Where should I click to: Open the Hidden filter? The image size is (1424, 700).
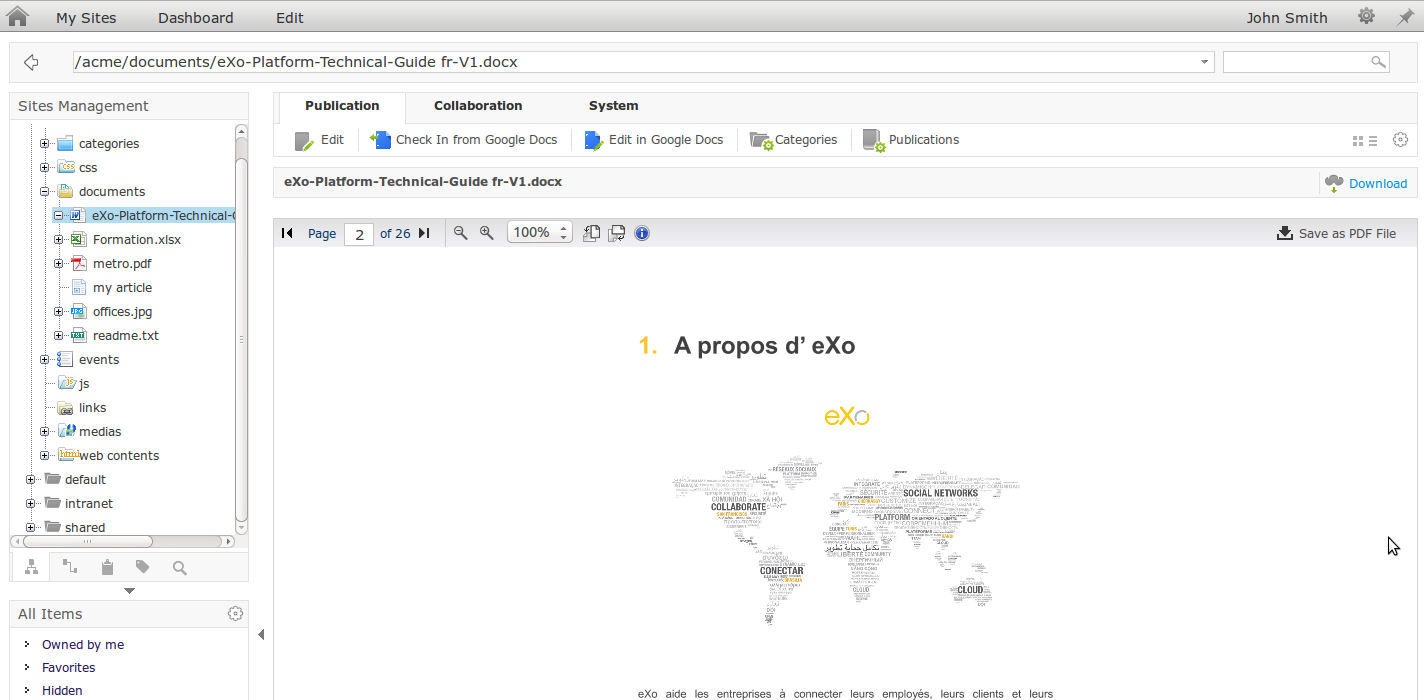pos(62,691)
